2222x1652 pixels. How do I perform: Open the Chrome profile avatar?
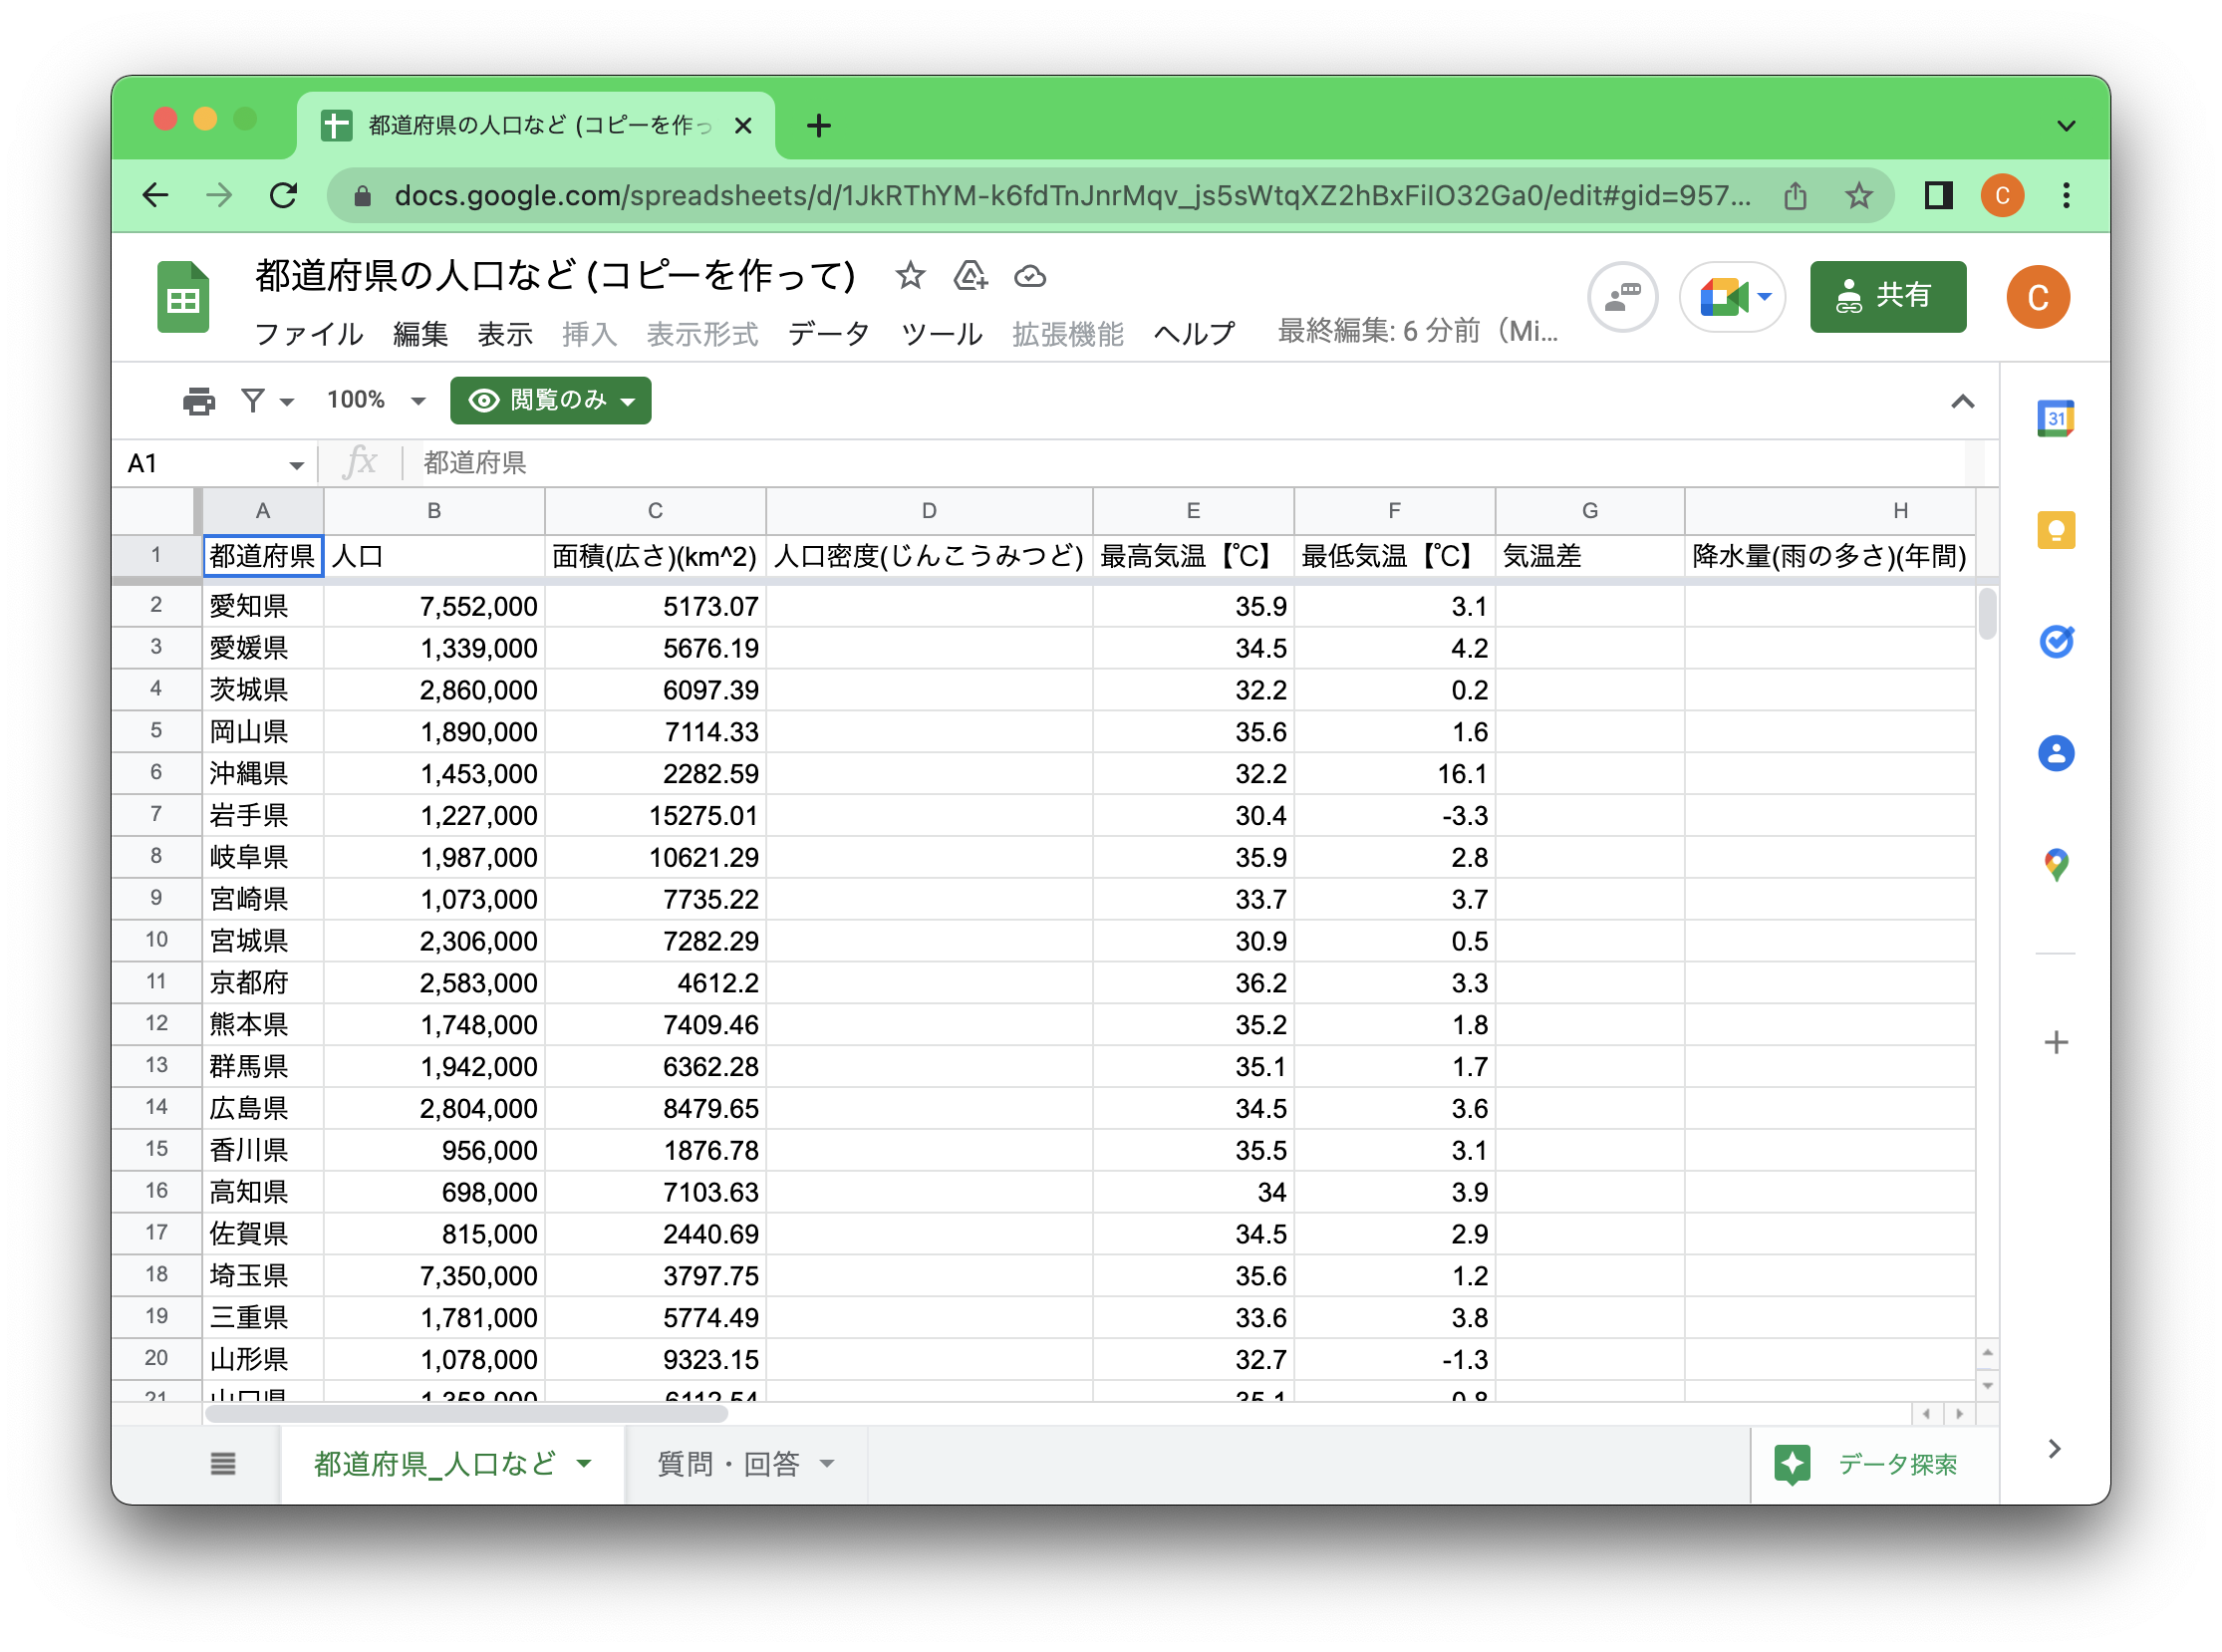[2001, 195]
